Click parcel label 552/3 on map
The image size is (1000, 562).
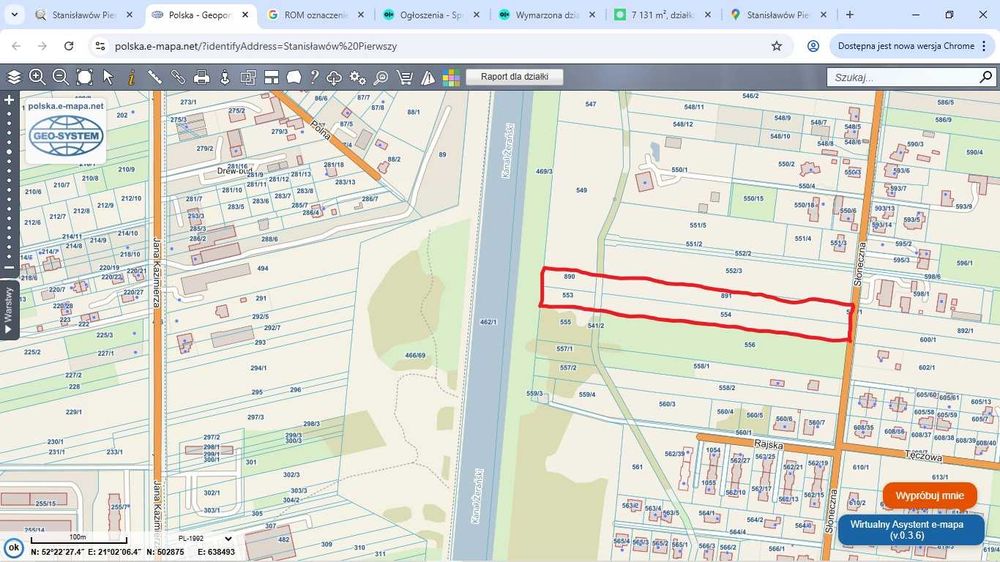click(x=733, y=270)
